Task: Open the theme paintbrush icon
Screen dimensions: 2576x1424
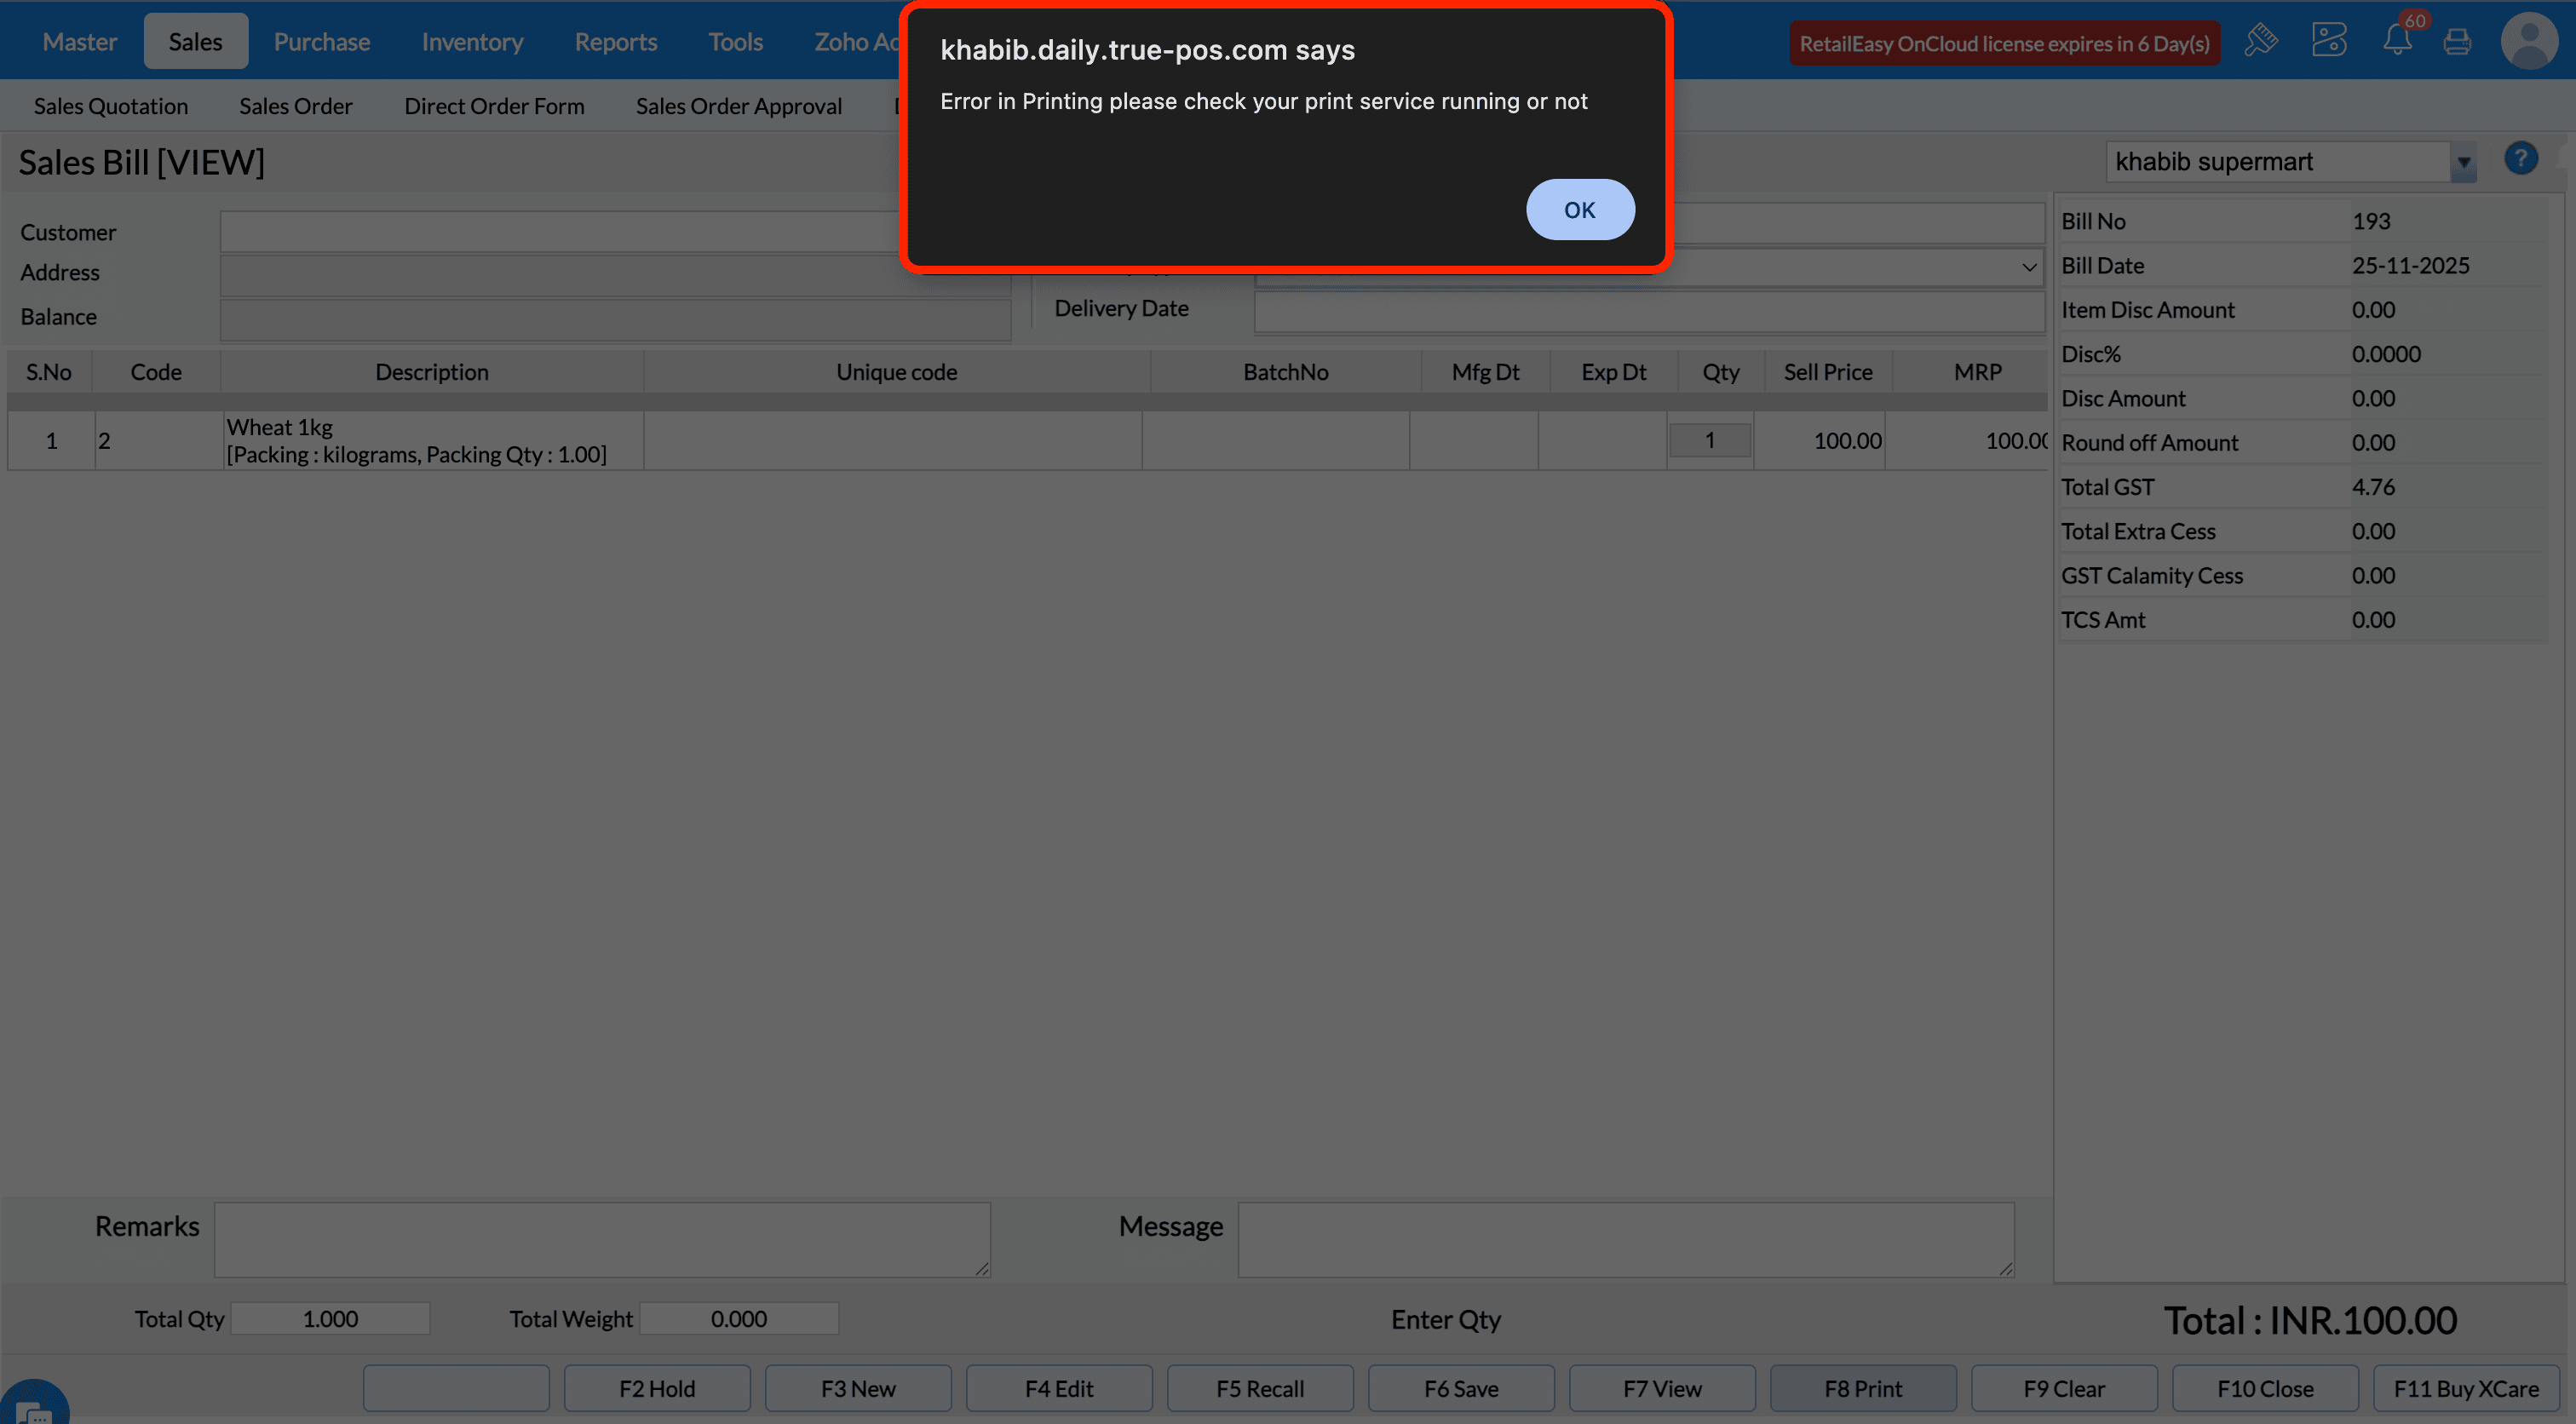Action: [x=2261, y=41]
